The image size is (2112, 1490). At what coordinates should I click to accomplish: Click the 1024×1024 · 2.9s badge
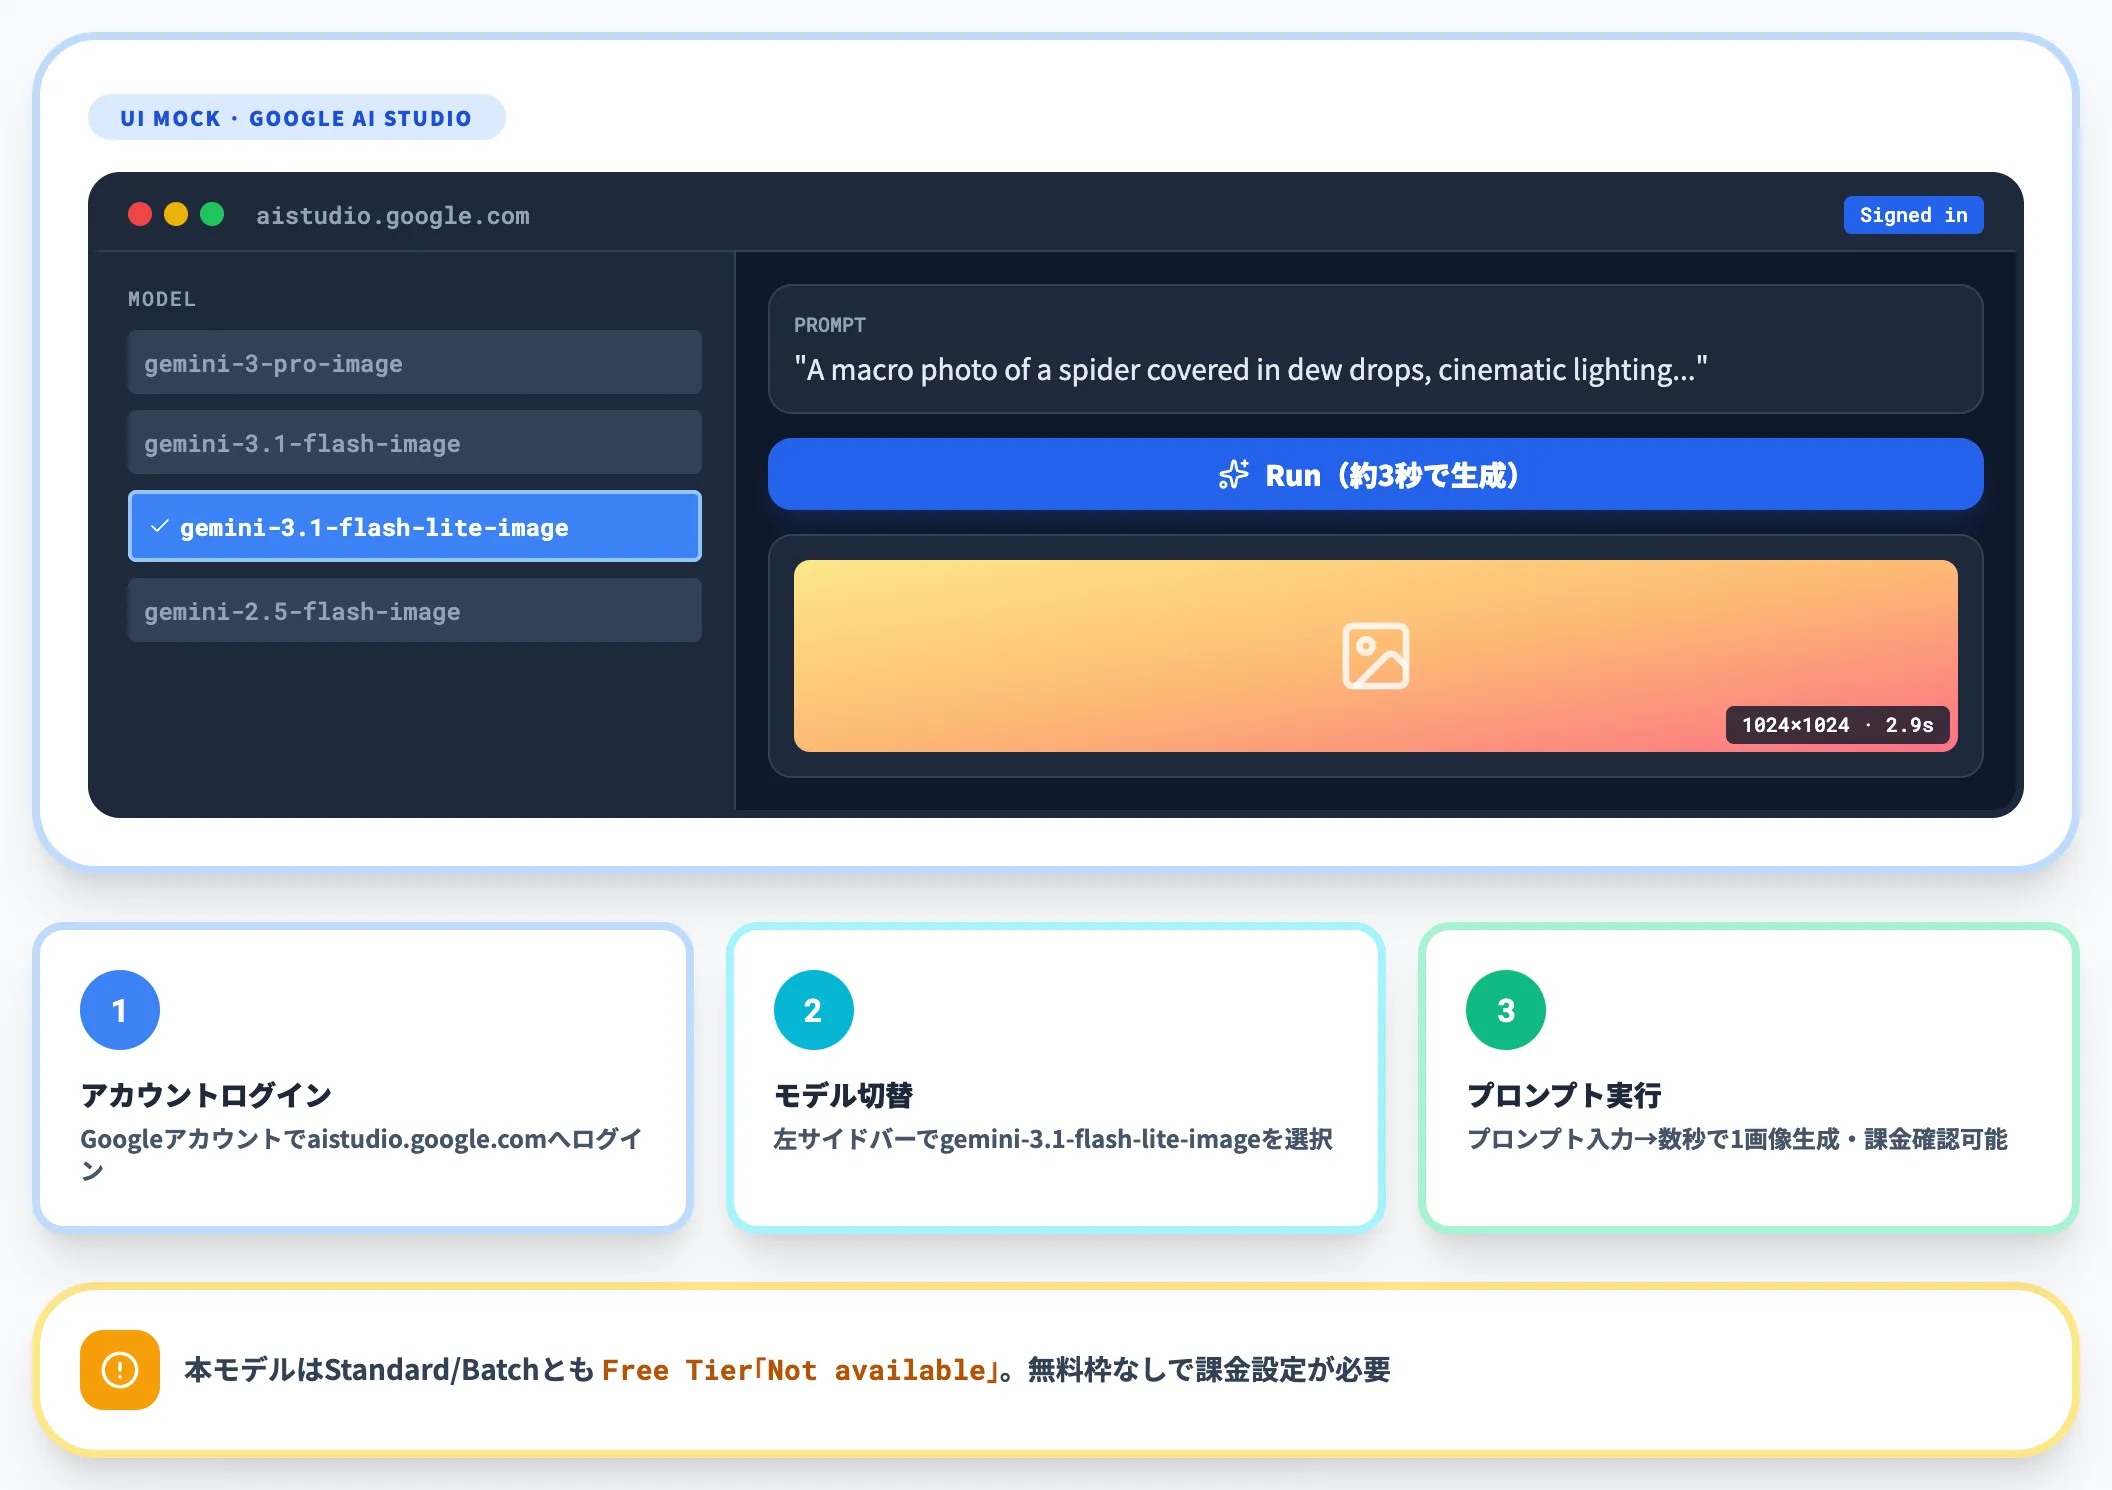(x=1837, y=725)
